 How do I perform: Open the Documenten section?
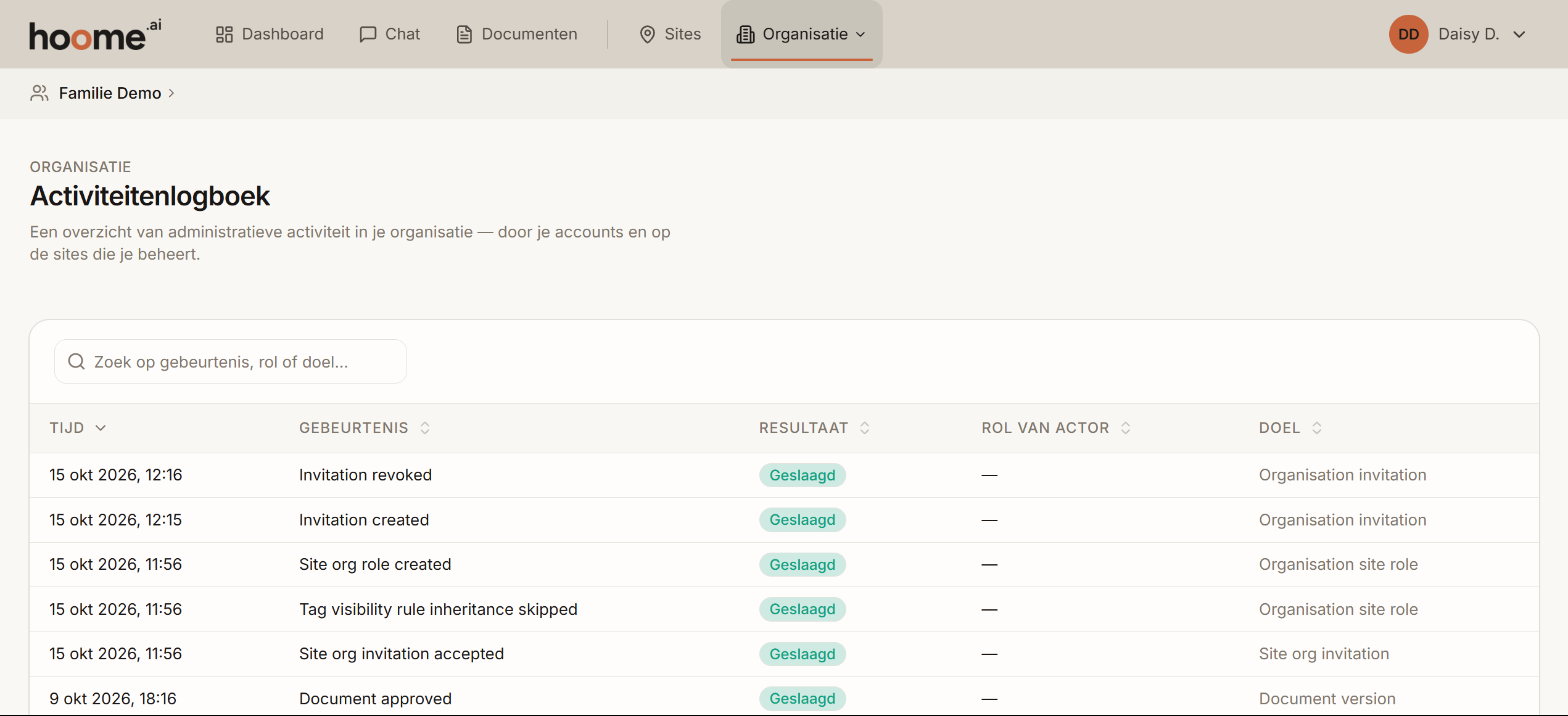coord(517,34)
